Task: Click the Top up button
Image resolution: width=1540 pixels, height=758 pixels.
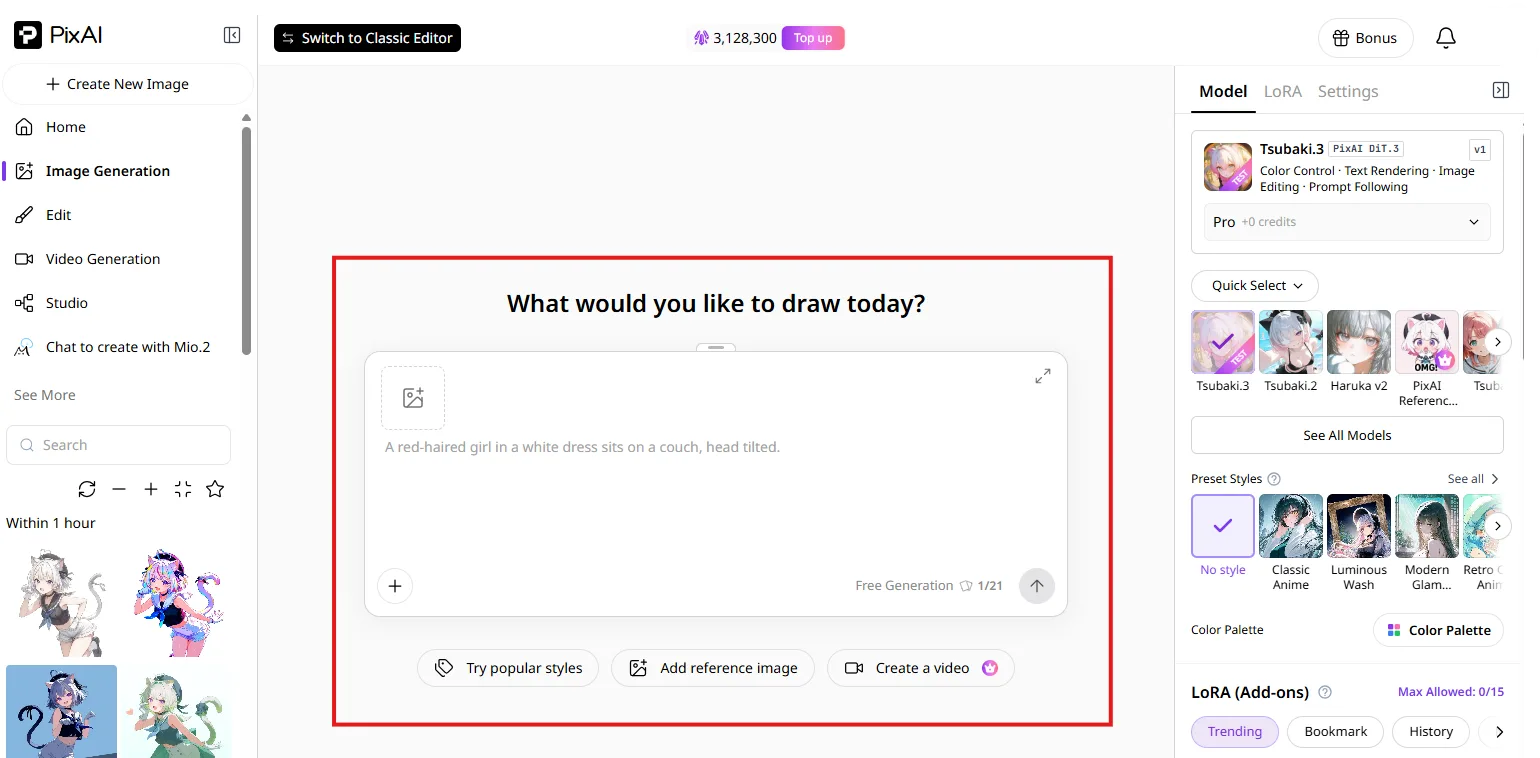Action: pyautogui.click(x=813, y=38)
